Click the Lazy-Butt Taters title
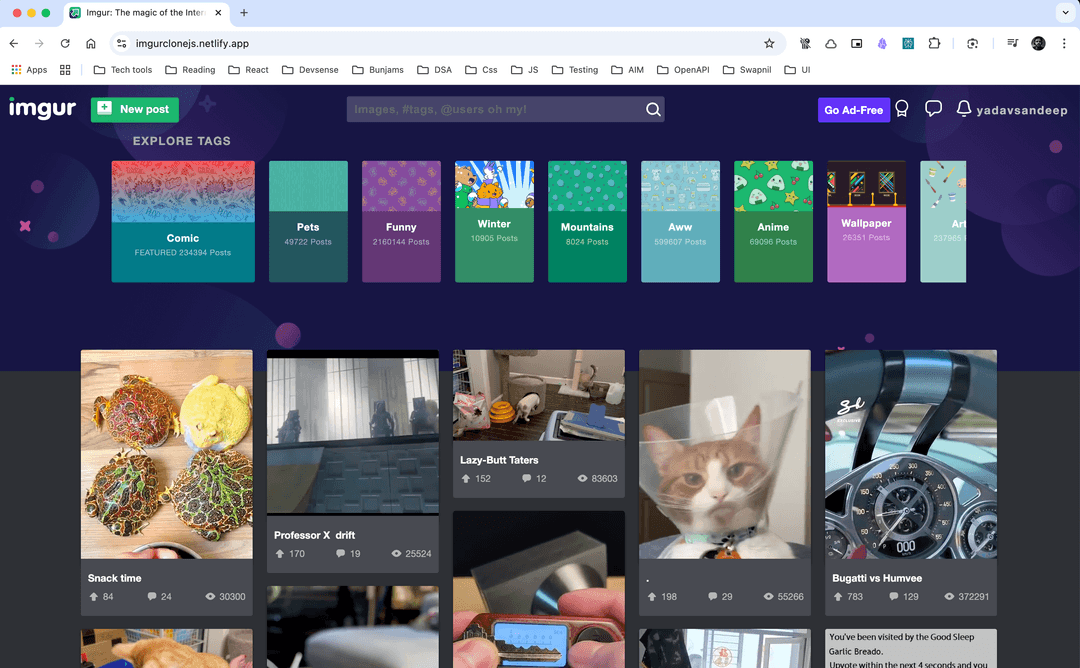 tap(499, 460)
